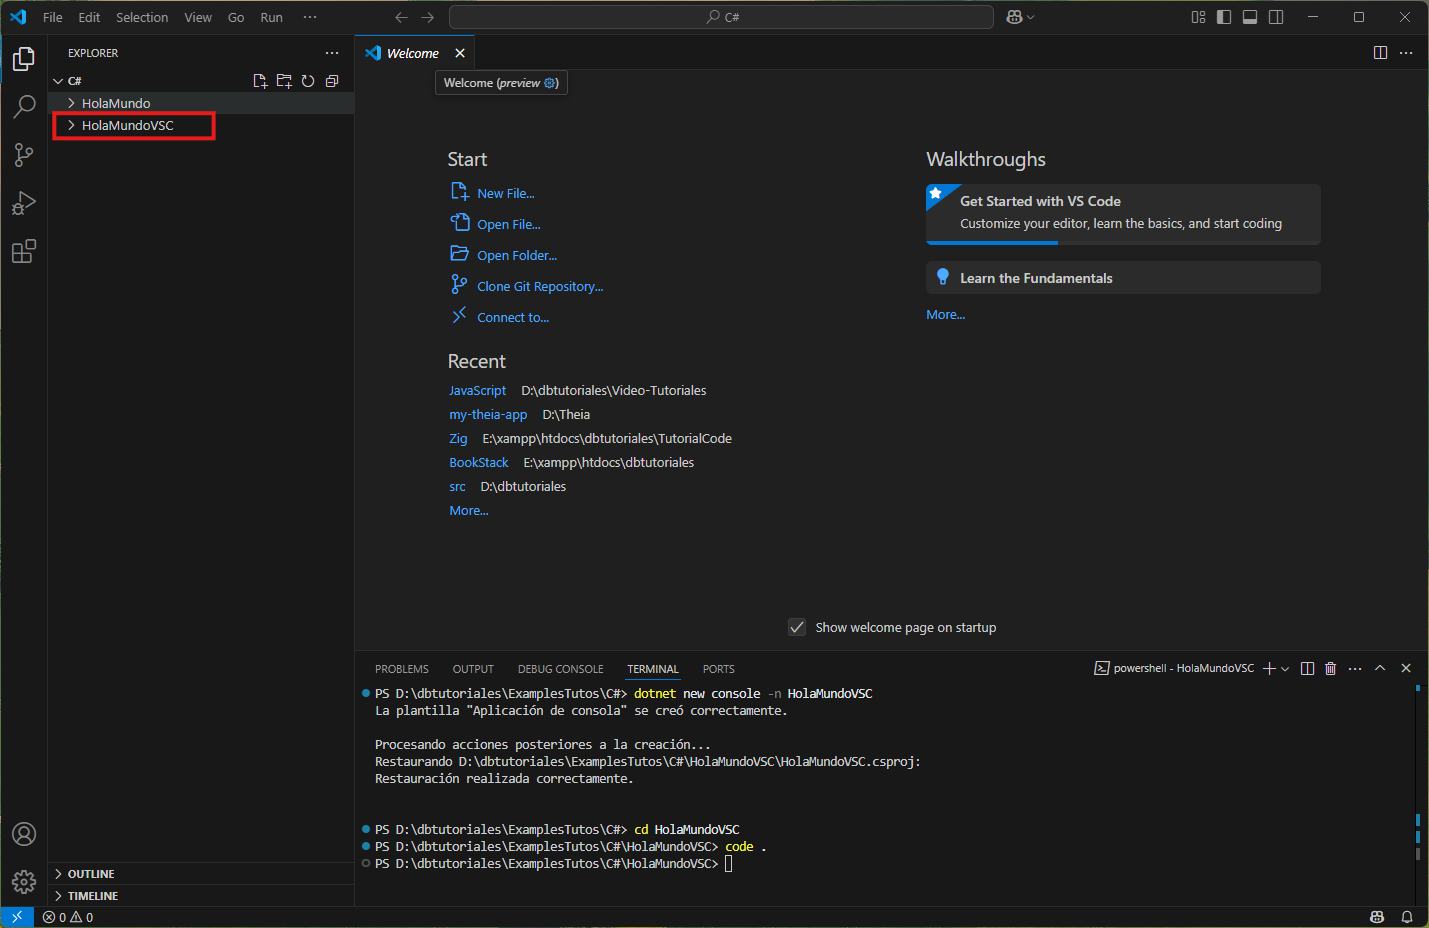
Task: Open Get Started with VS Code walkthrough
Action: [x=1123, y=214]
